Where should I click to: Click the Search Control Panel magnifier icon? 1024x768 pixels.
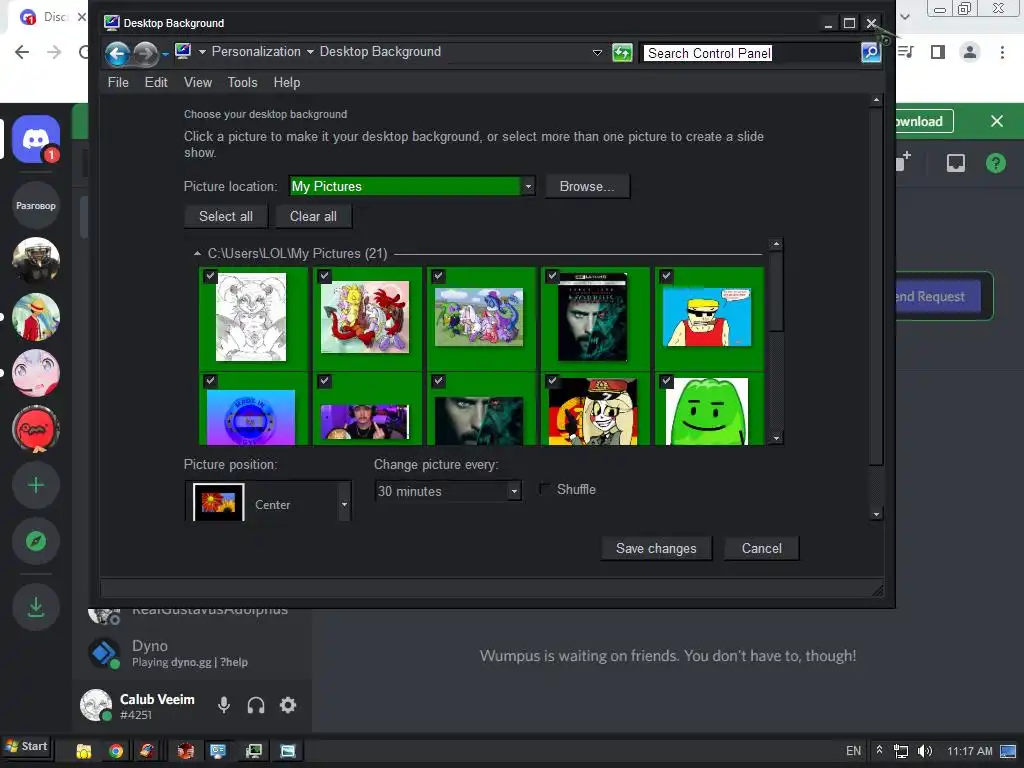871,53
